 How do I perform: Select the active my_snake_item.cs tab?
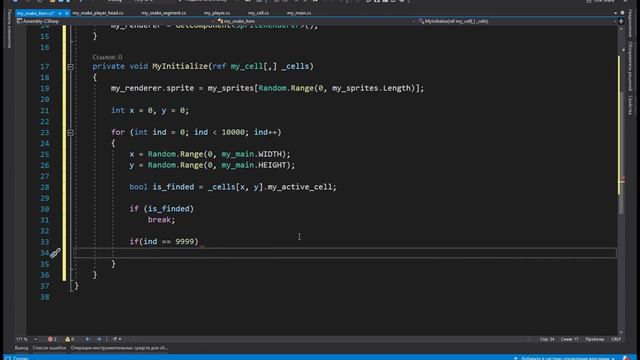pos(36,13)
